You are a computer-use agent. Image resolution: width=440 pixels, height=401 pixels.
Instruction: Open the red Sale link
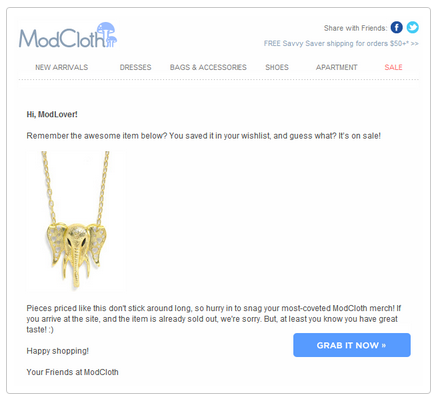[x=393, y=67]
